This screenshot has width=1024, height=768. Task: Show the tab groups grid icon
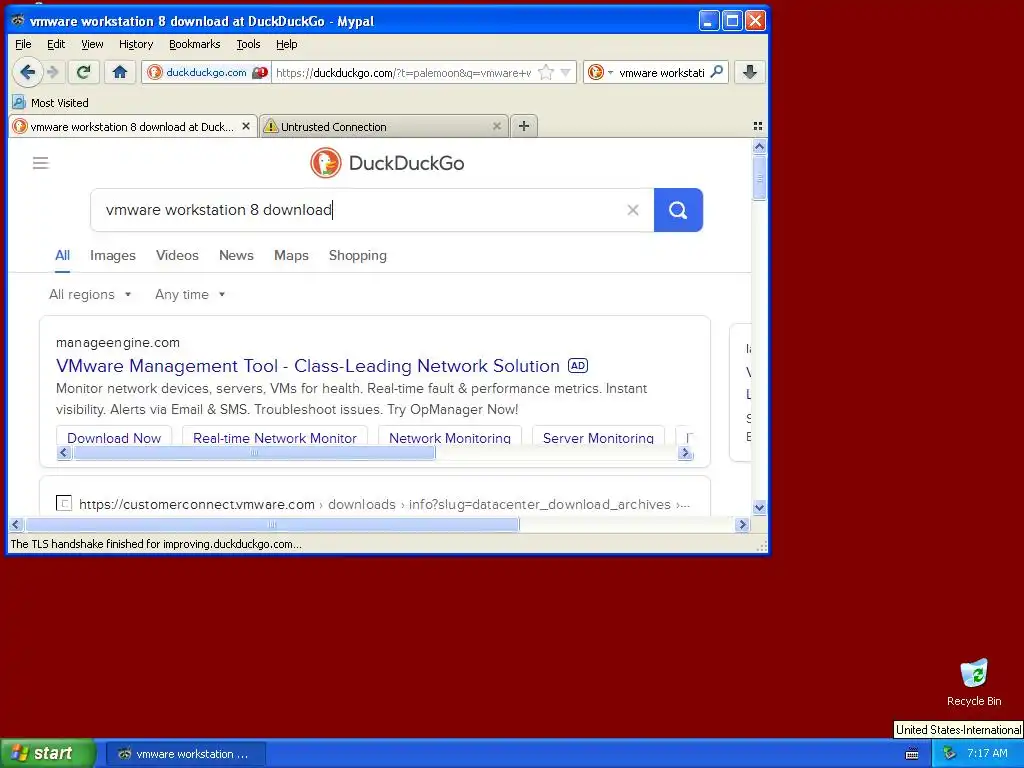click(758, 126)
